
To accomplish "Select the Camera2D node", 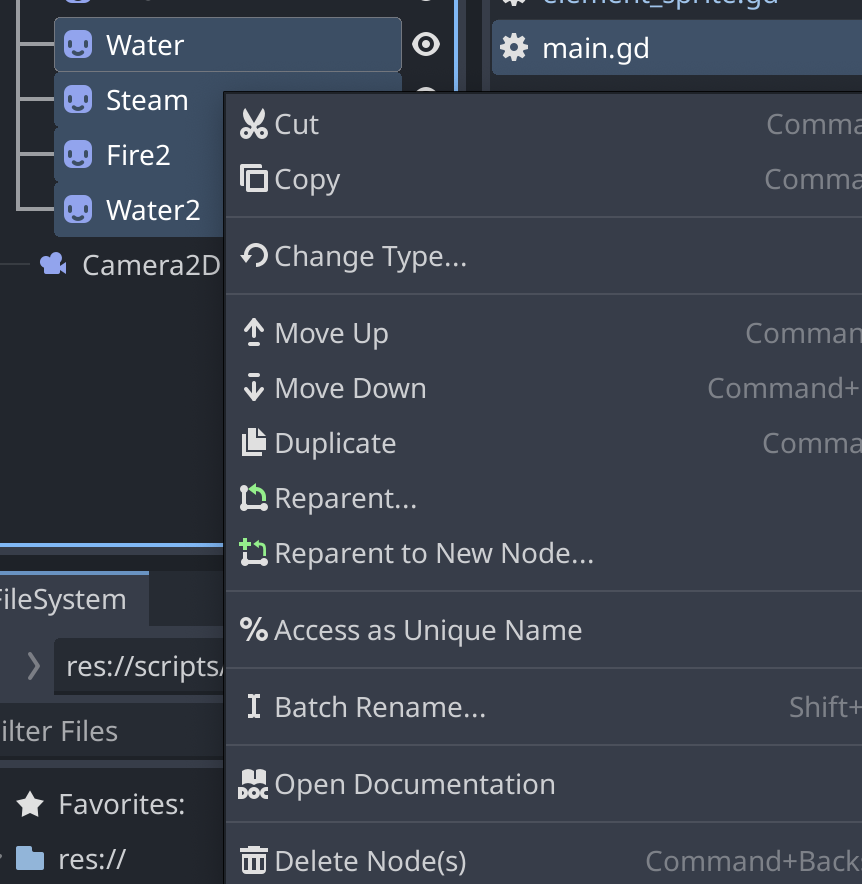I will [149, 265].
